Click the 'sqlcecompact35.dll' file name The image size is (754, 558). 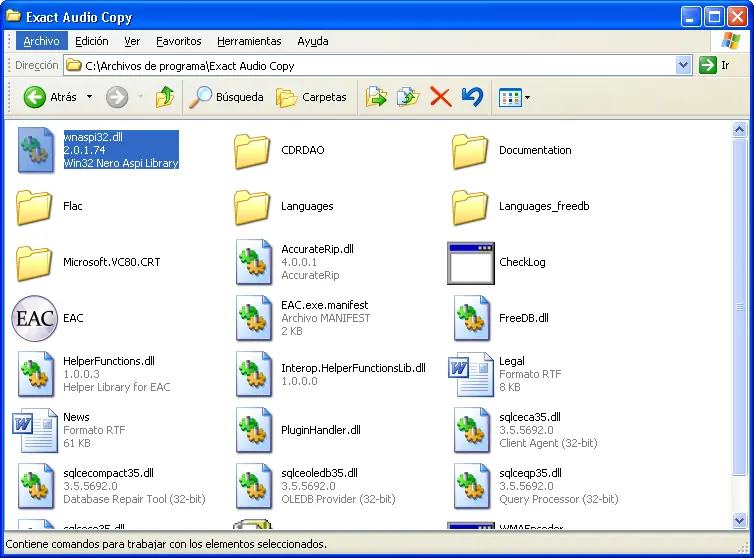tap(108, 473)
